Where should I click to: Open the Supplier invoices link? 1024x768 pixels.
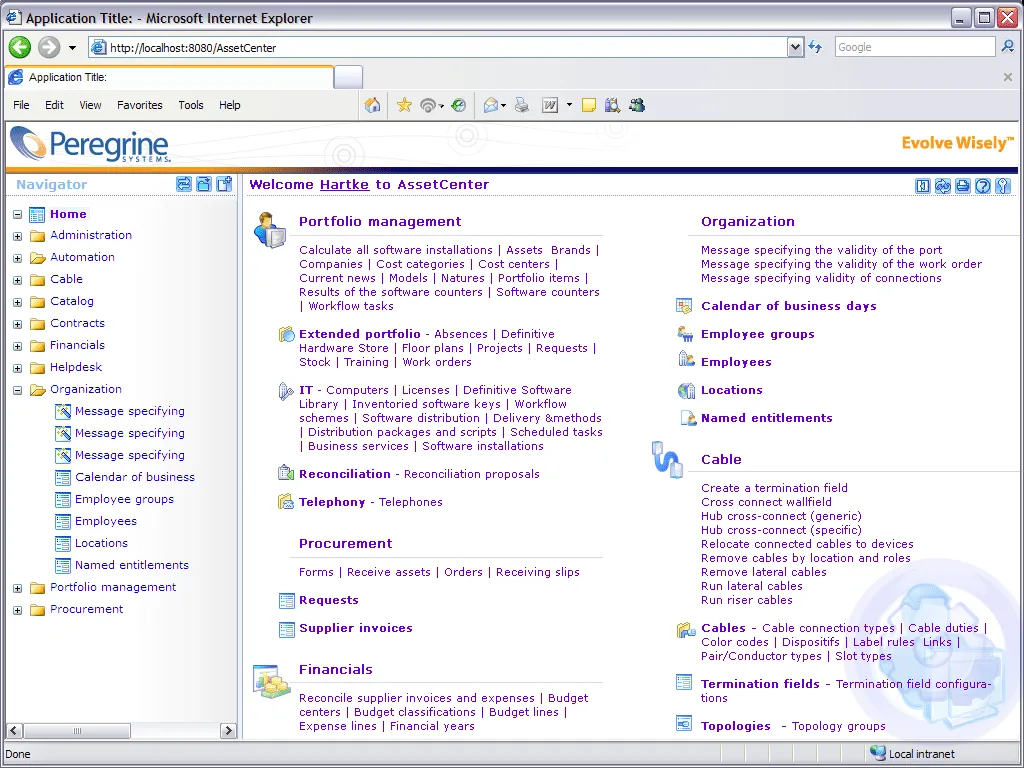(x=356, y=628)
